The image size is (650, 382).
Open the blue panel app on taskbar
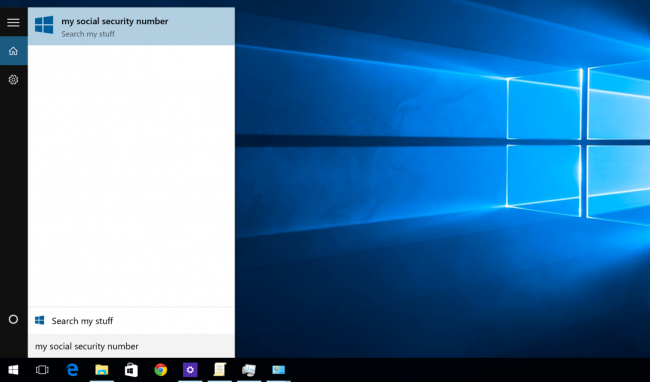click(x=279, y=370)
